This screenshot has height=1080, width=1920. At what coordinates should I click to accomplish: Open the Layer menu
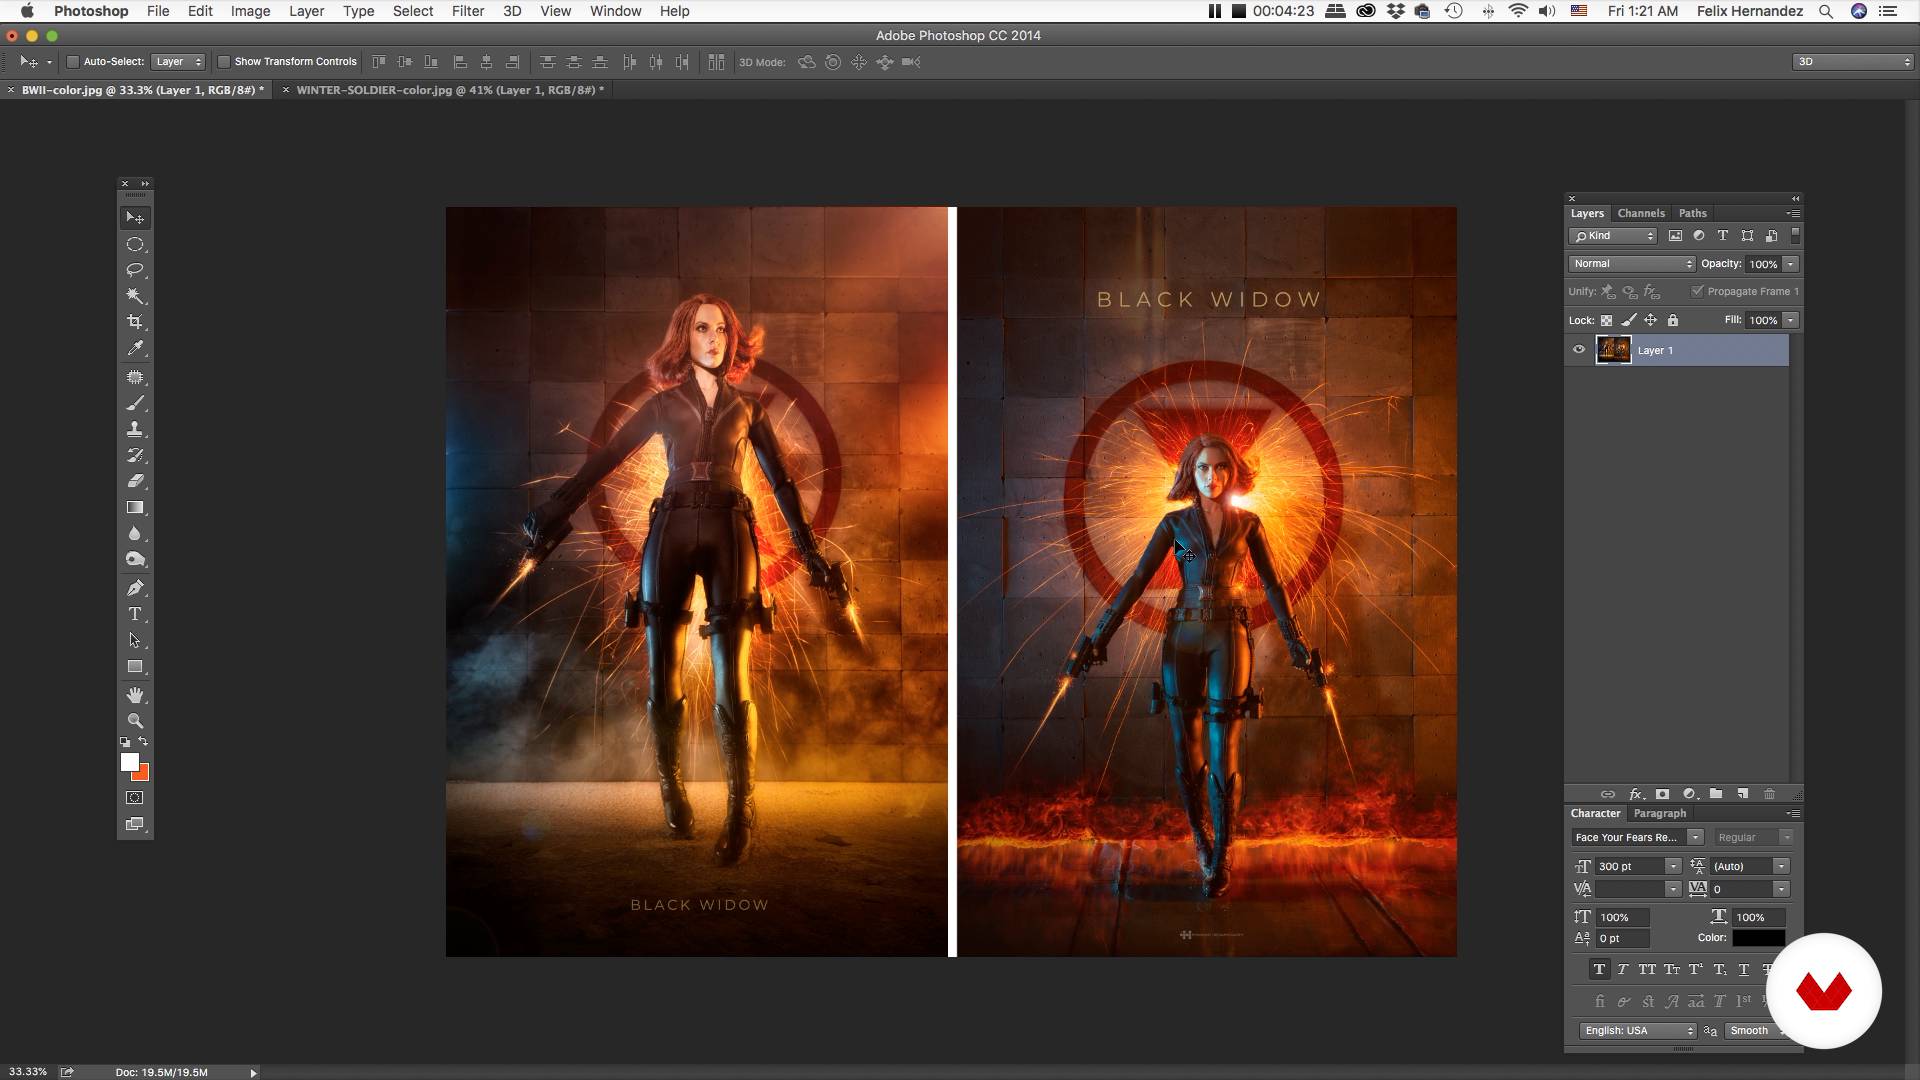(306, 11)
